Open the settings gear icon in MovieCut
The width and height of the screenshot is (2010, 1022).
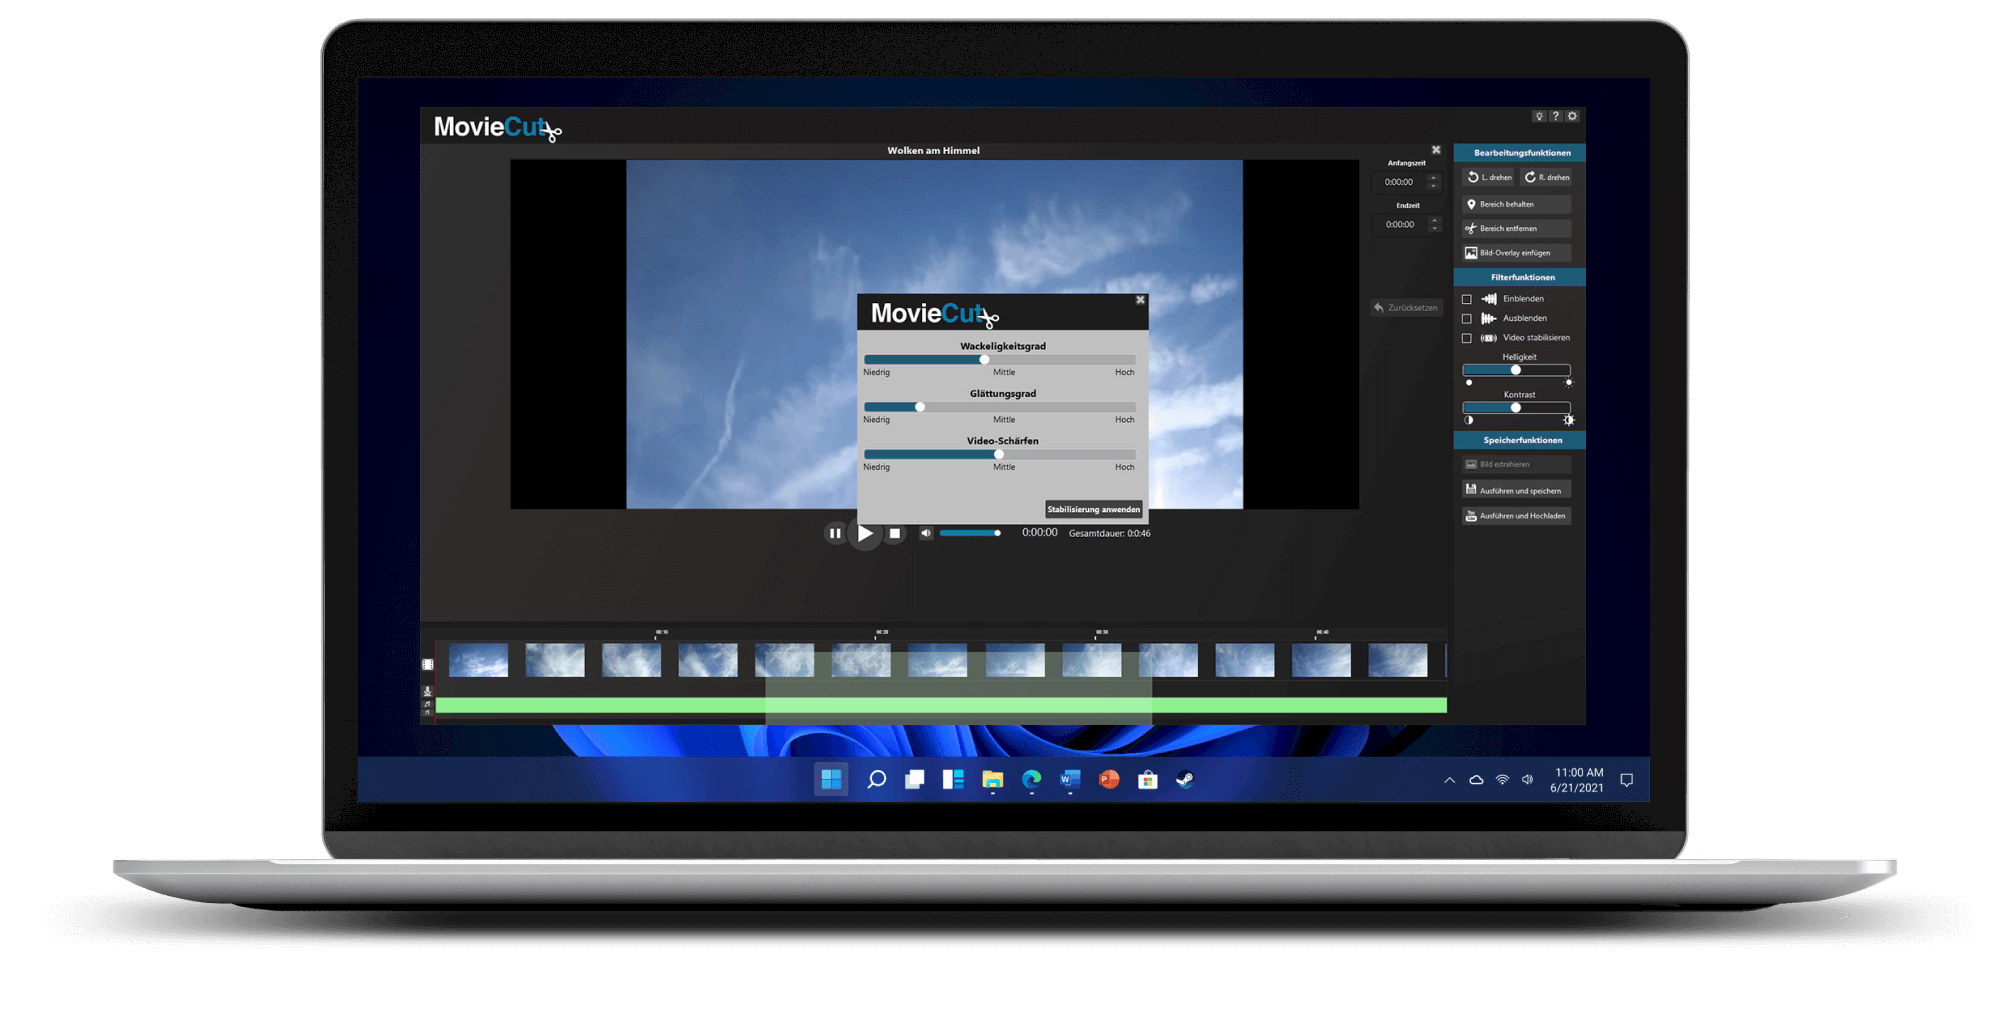coord(1572,117)
